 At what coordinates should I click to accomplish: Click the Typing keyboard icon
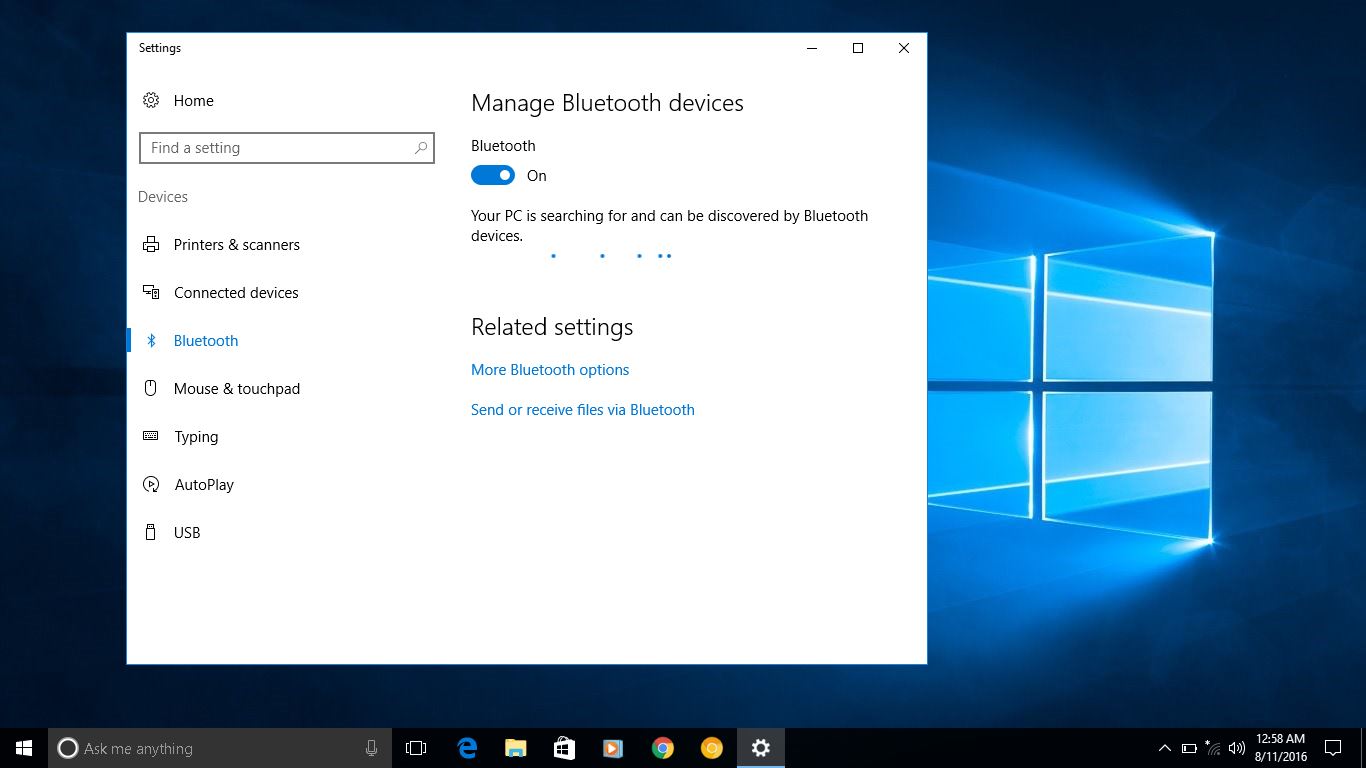[151, 436]
